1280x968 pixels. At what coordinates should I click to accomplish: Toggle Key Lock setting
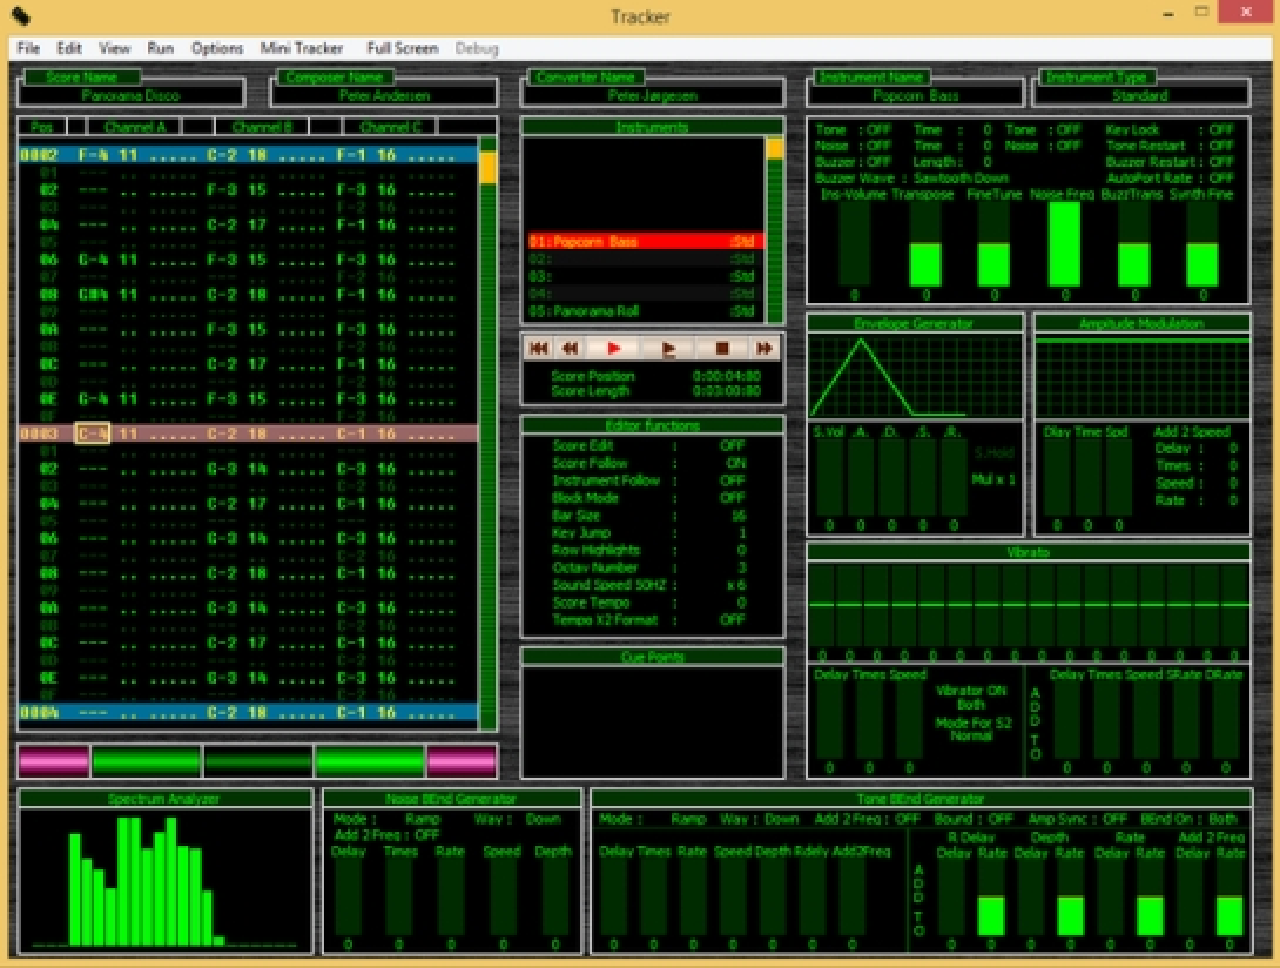click(1221, 129)
